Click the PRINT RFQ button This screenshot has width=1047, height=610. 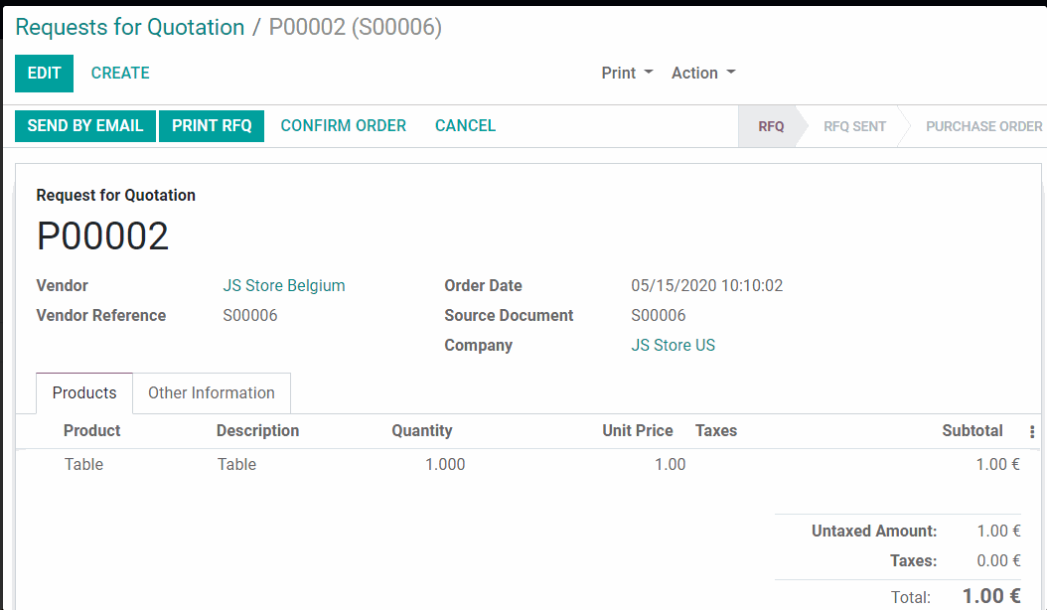pos(211,126)
